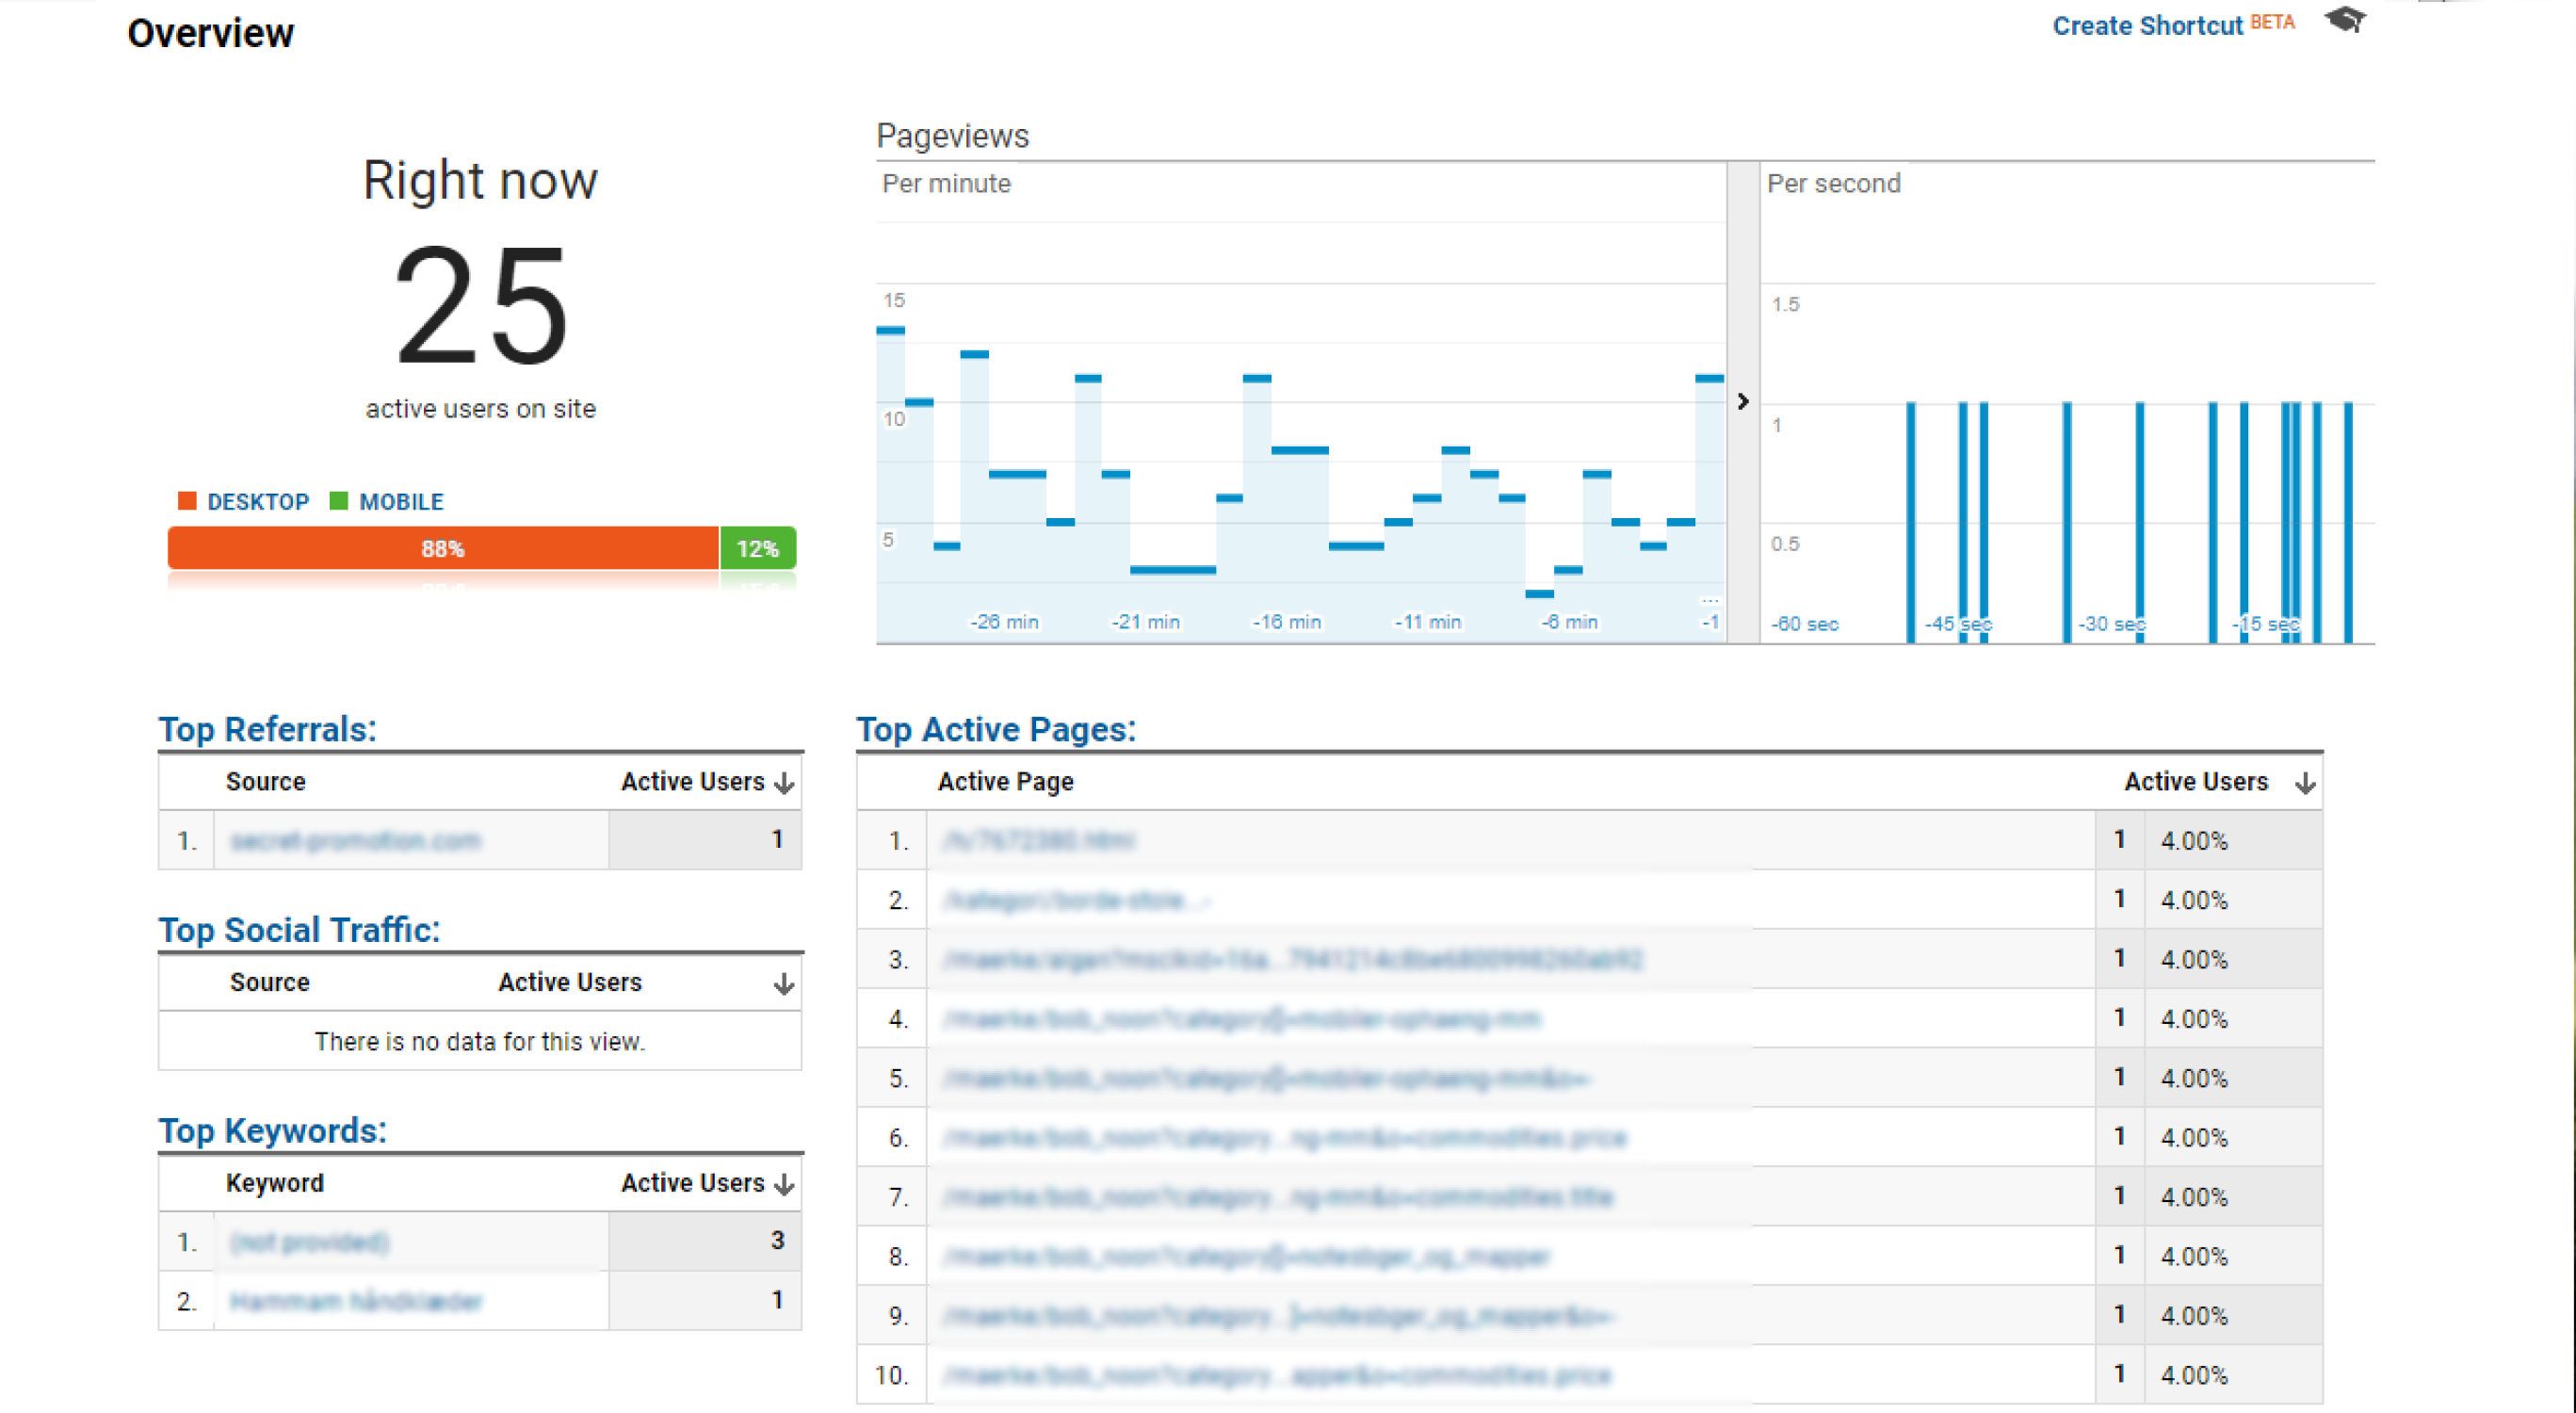Open active page link in row 2
2576x1413 pixels.
[x=1077, y=901]
